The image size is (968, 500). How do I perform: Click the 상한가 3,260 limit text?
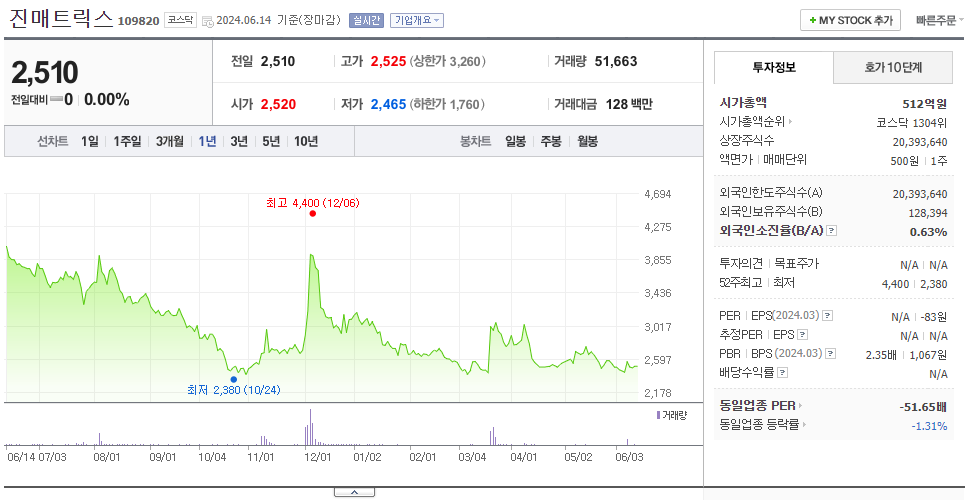[448, 61]
